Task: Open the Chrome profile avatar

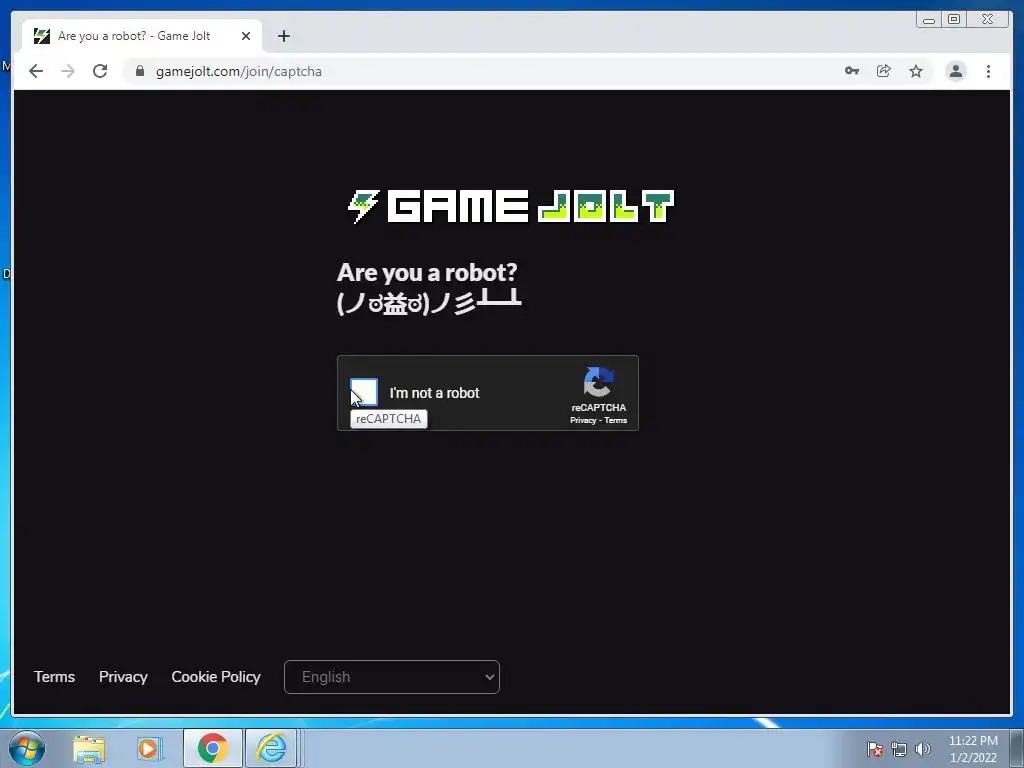Action: (955, 71)
